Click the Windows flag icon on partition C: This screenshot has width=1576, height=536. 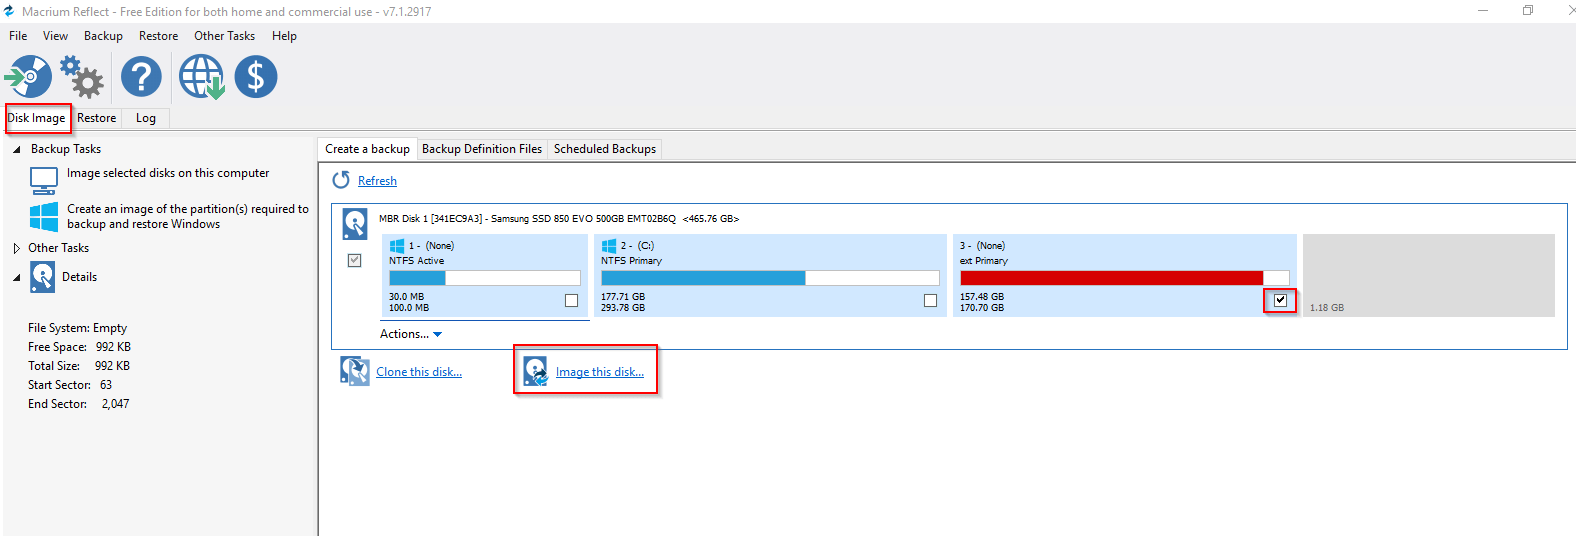coord(609,245)
